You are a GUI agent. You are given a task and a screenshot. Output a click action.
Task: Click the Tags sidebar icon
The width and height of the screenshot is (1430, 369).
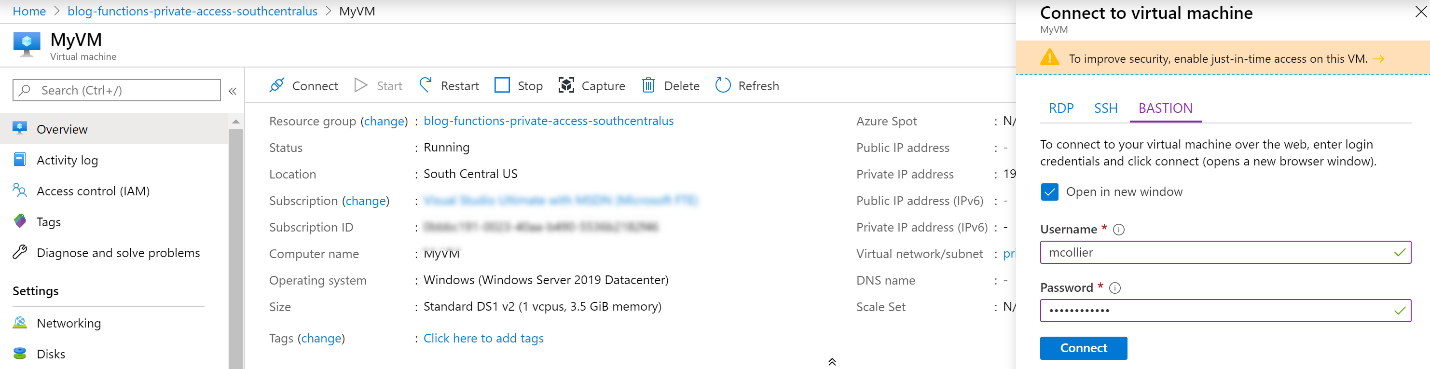pyautogui.click(x=19, y=222)
